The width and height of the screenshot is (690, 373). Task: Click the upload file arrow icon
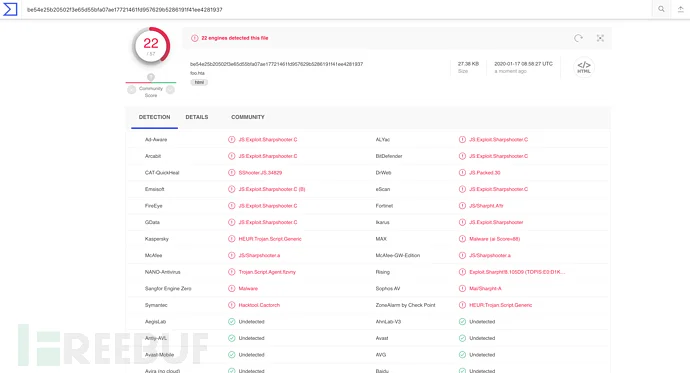coord(680,9)
